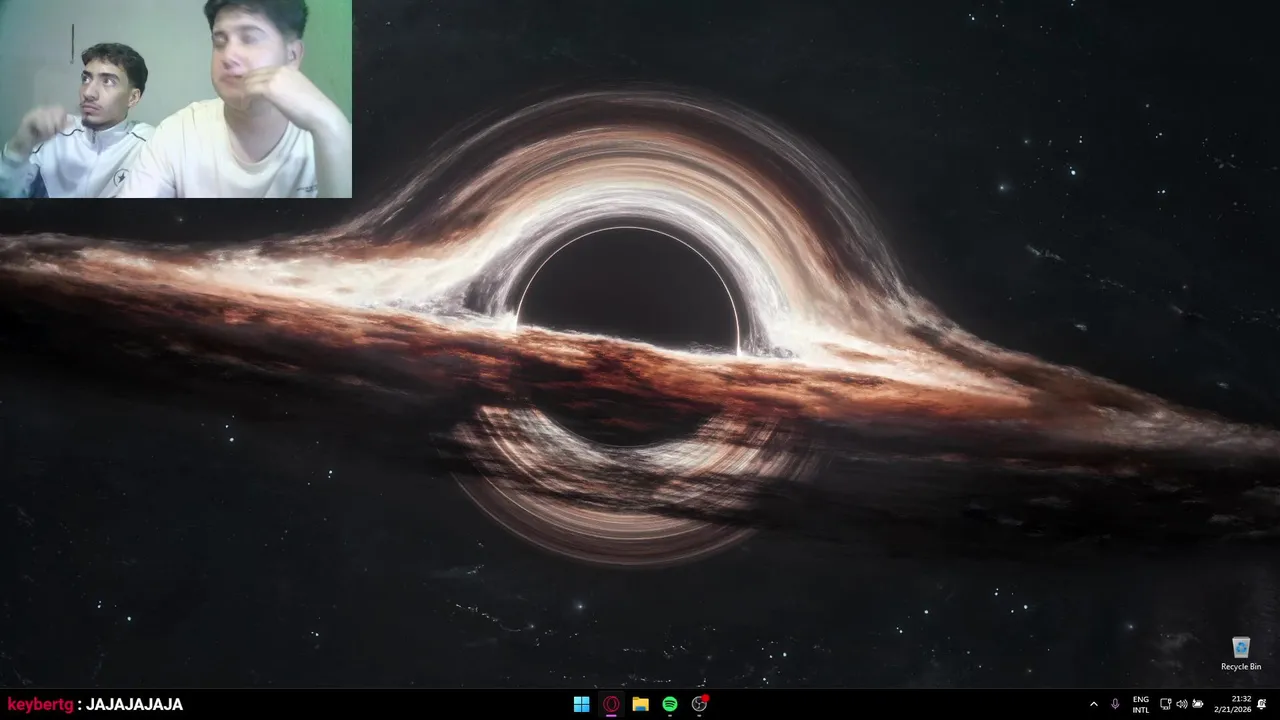Check the battery status icon
The height and width of the screenshot is (720, 1280).
pyautogui.click(x=1197, y=704)
